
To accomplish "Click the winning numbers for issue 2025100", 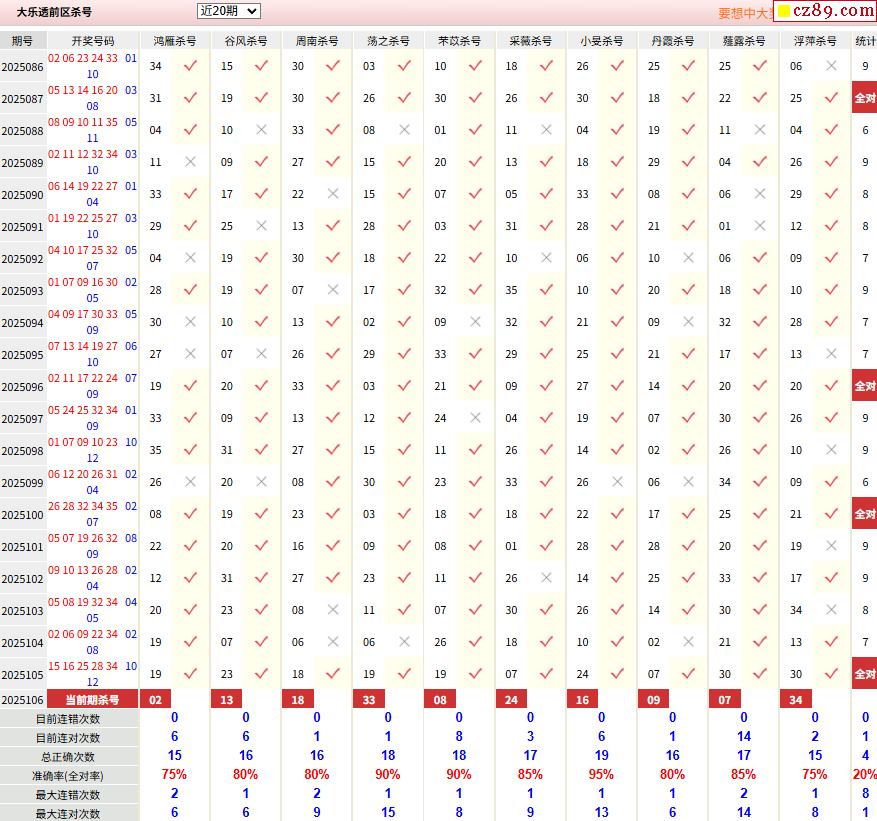I will (x=92, y=514).
